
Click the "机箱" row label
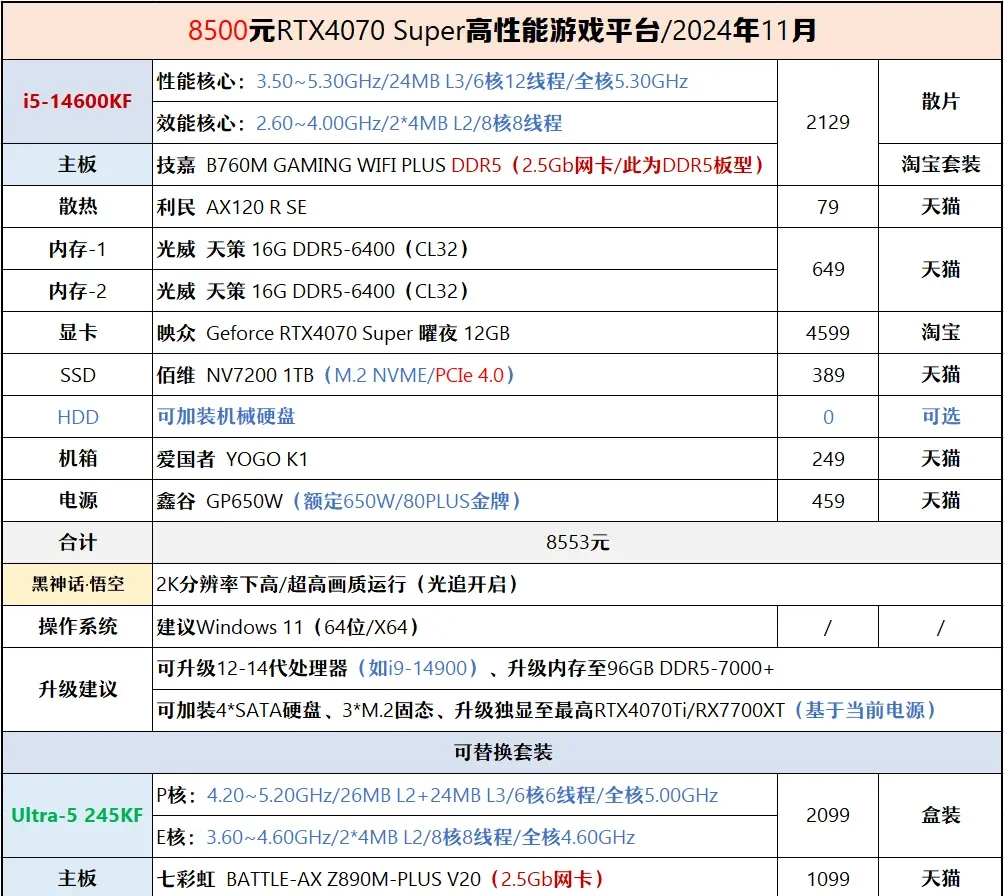pos(77,459)
